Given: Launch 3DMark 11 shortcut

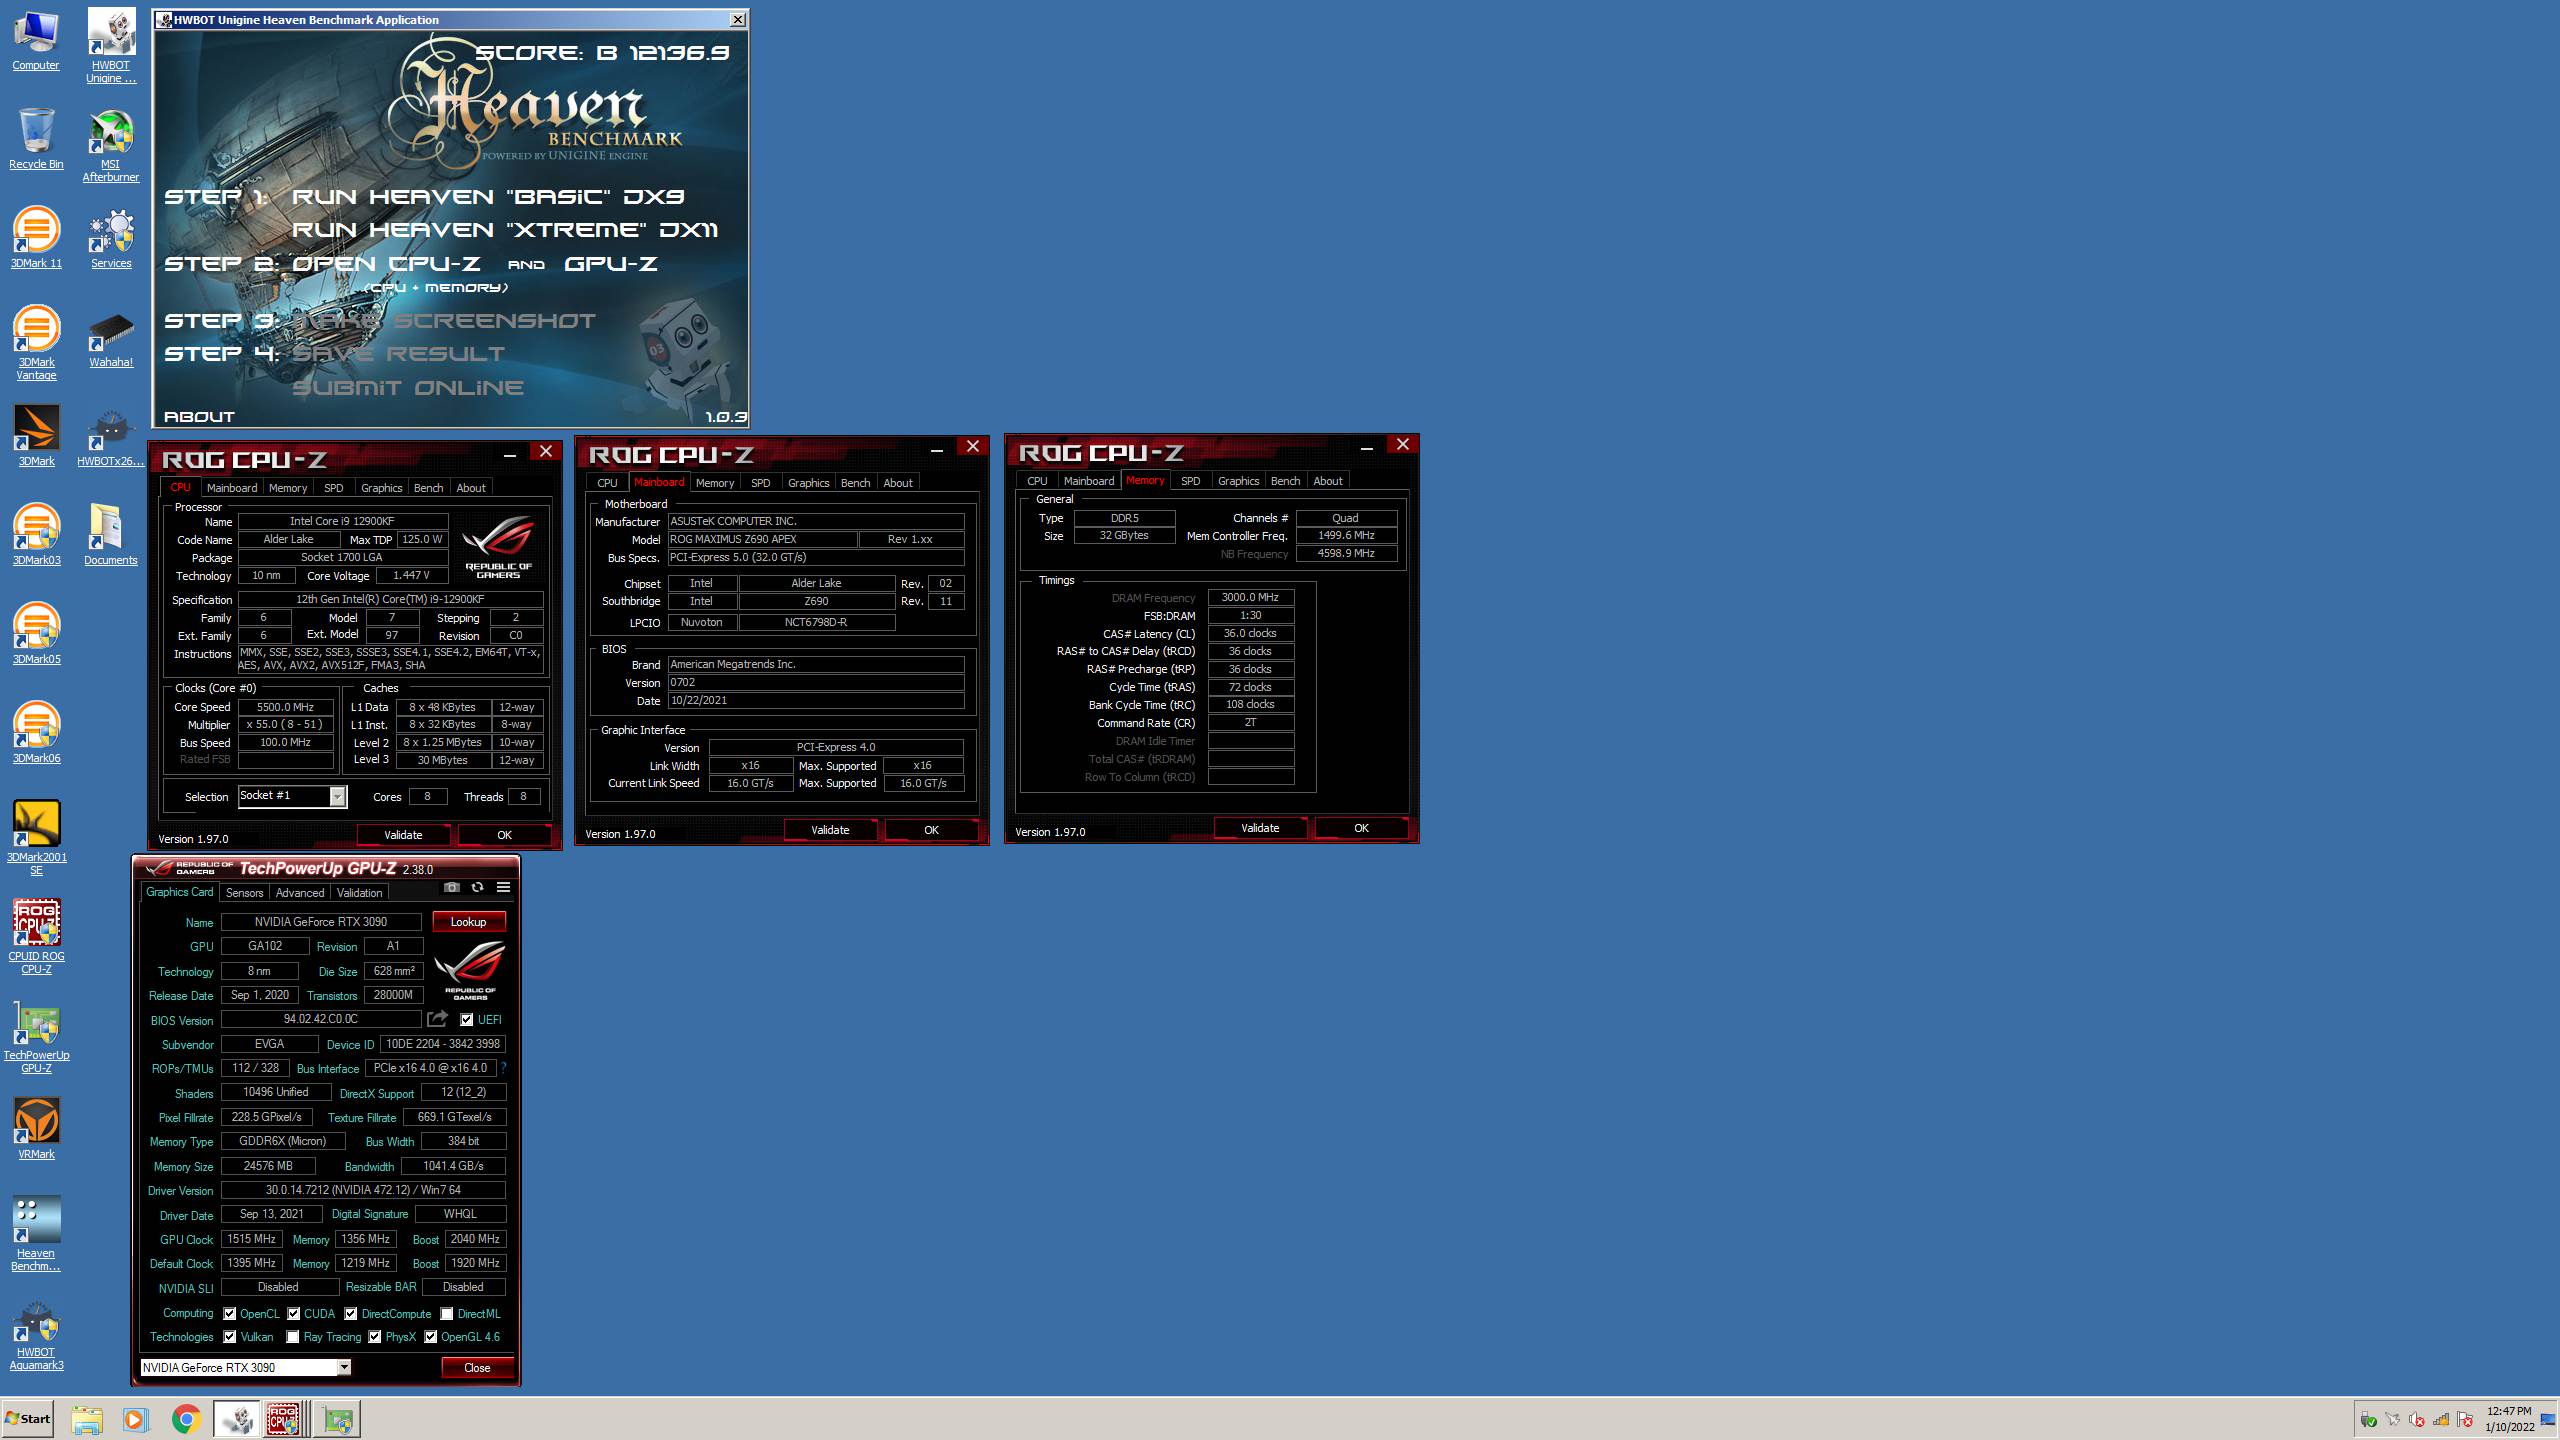Looking at the screenshot, I should pyautogui.click(x=36, y=238).
